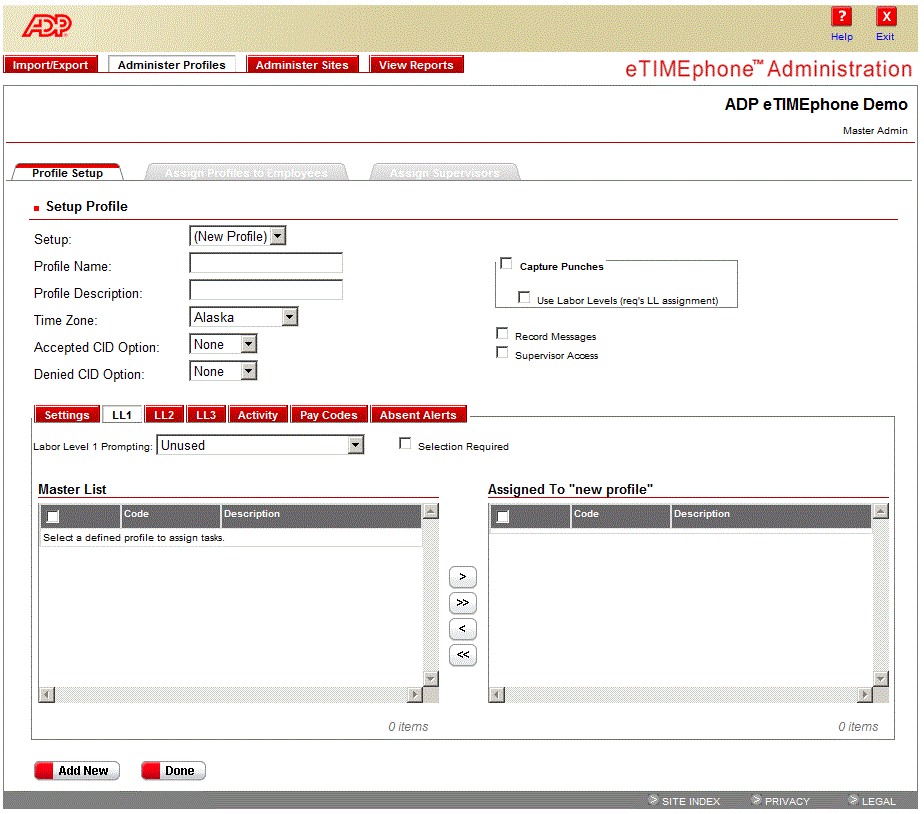Click Master List scroll right arrow
The image size is (924, 814).
[x=415, y=695]
